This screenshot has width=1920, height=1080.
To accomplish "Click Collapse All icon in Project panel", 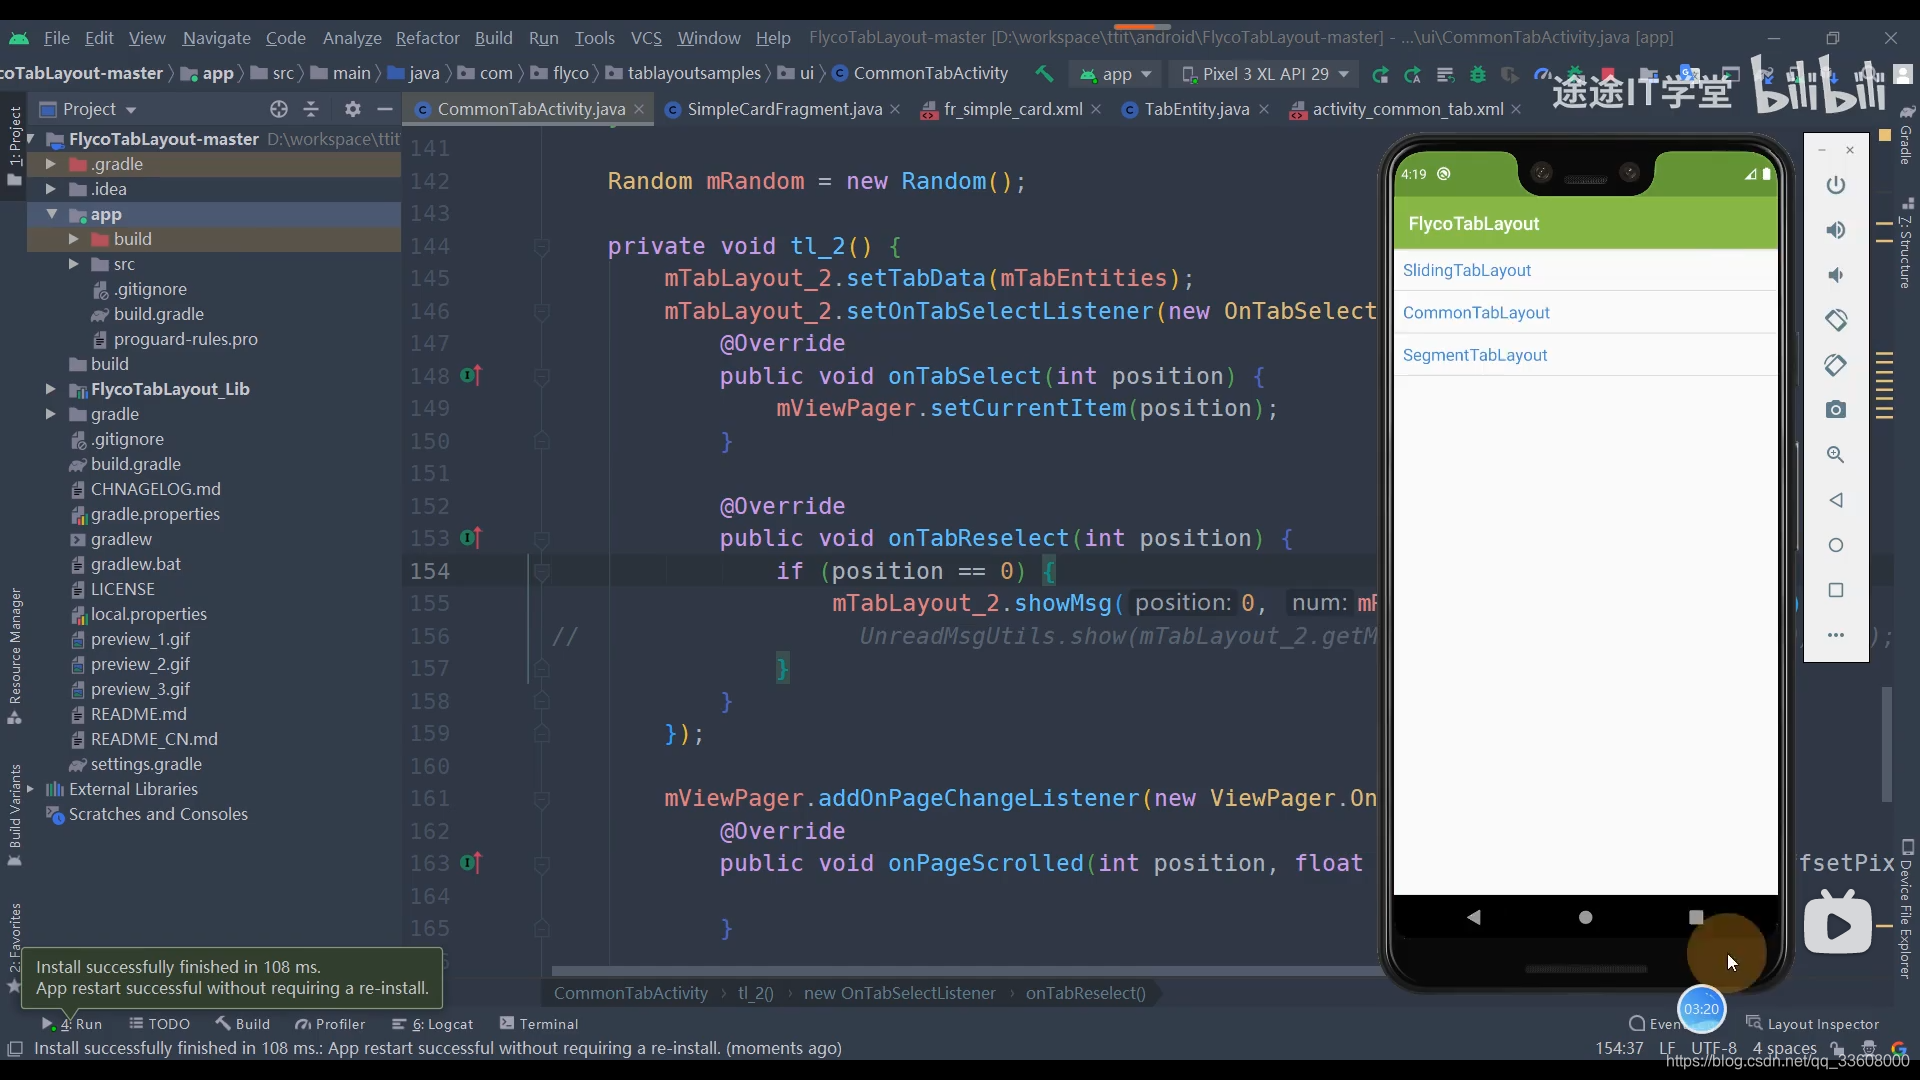I will 311,109.
